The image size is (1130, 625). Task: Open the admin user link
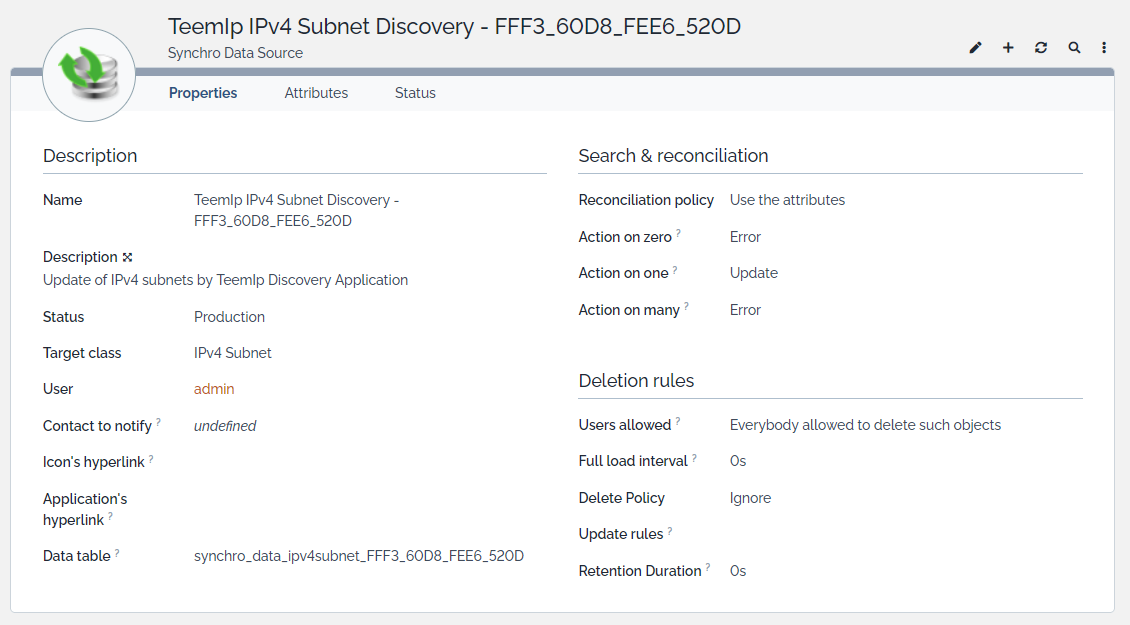tap(214, 389)
